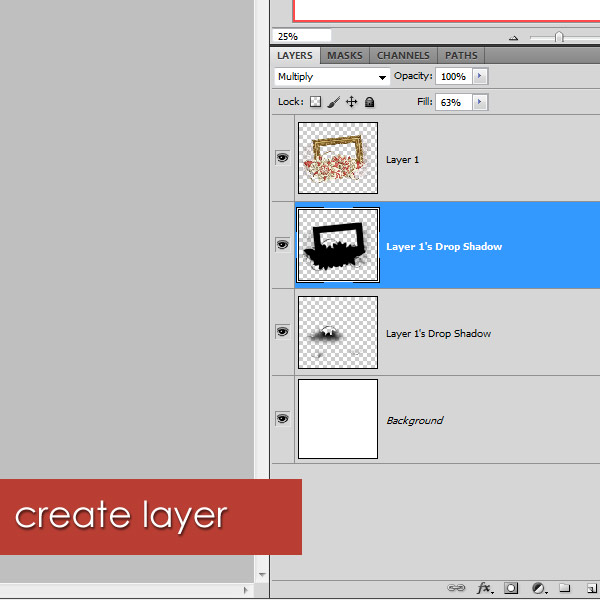Select the layer named Layer 1
Image resolution: width=600 pixels, height=600 pixels.
402,160
